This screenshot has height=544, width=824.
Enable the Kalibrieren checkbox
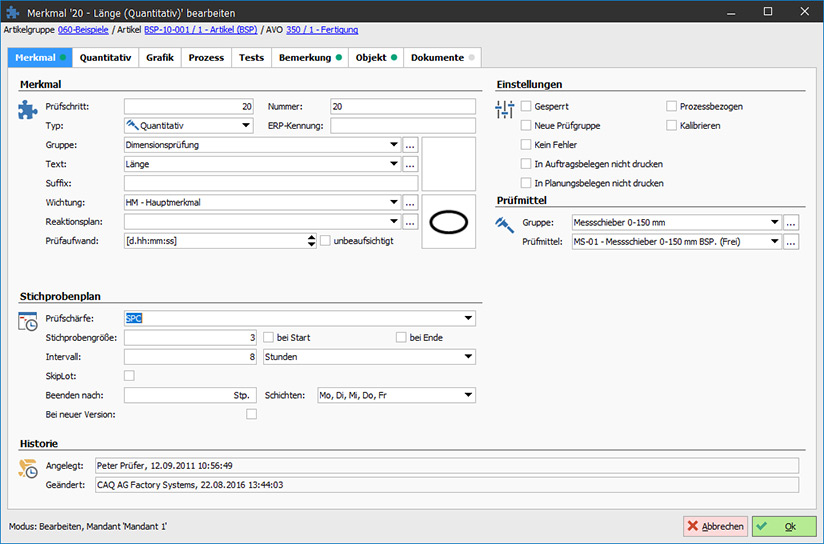[x=672, y=126]
